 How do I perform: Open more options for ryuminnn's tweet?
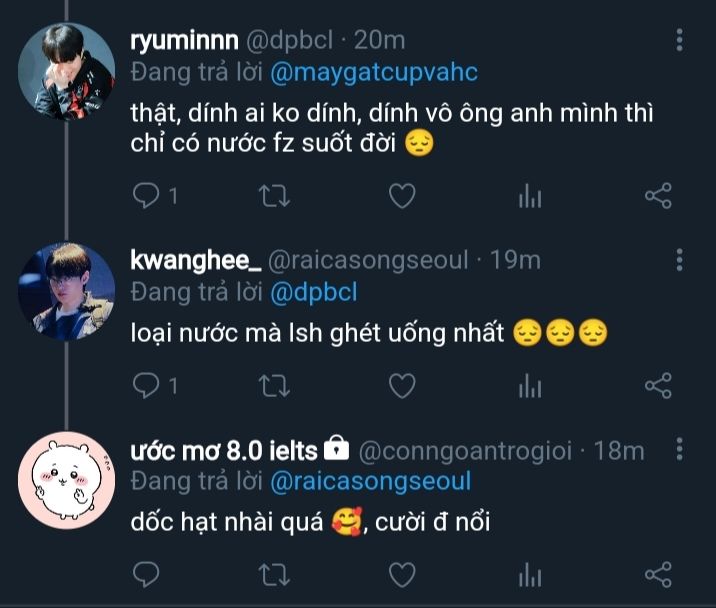click(x=680, y=41)
